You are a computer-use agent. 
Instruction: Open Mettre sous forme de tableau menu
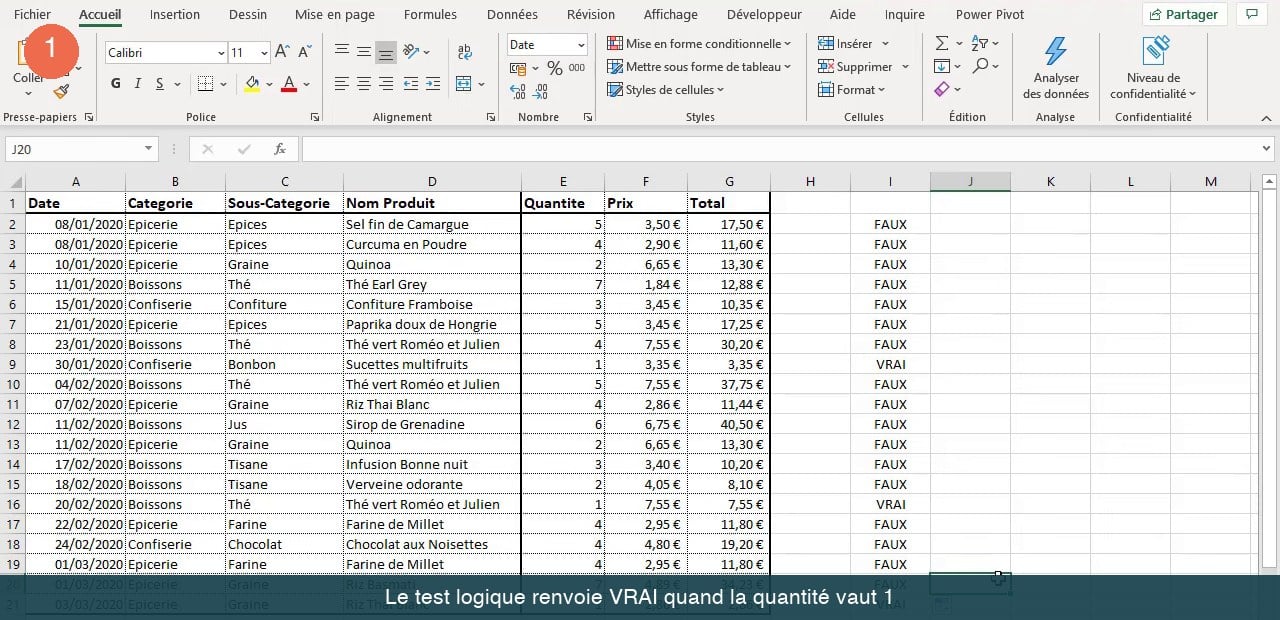tap(699, 67)
